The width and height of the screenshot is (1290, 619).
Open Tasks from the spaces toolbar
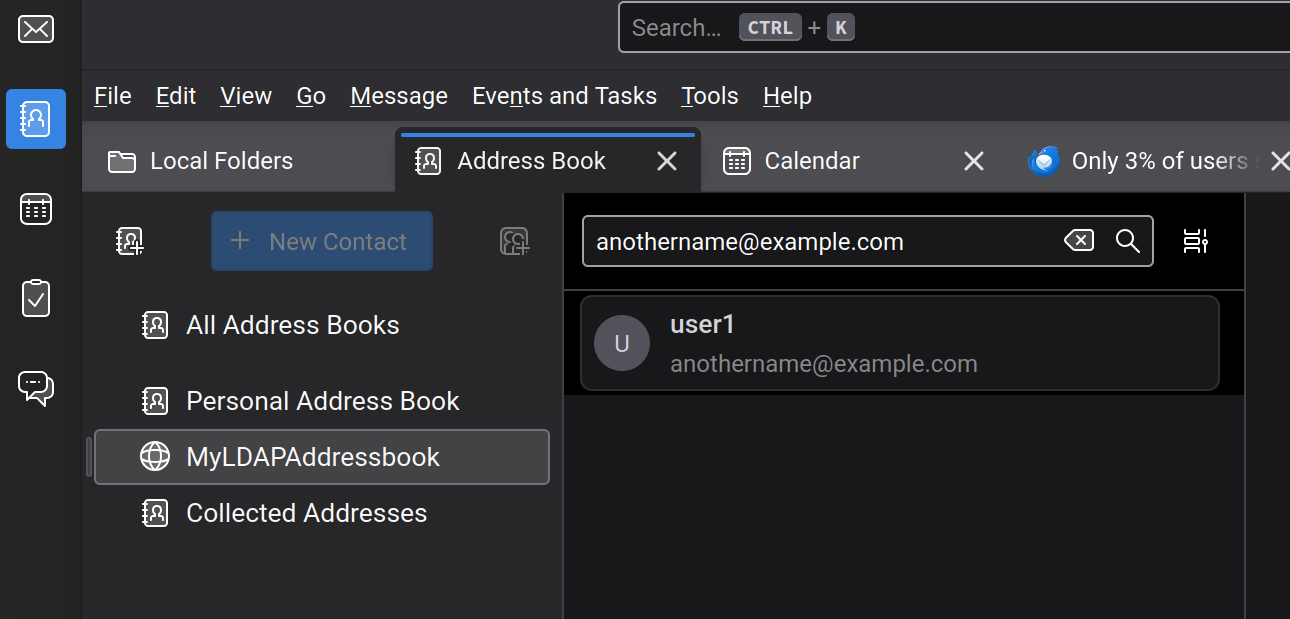pos(36,298)
